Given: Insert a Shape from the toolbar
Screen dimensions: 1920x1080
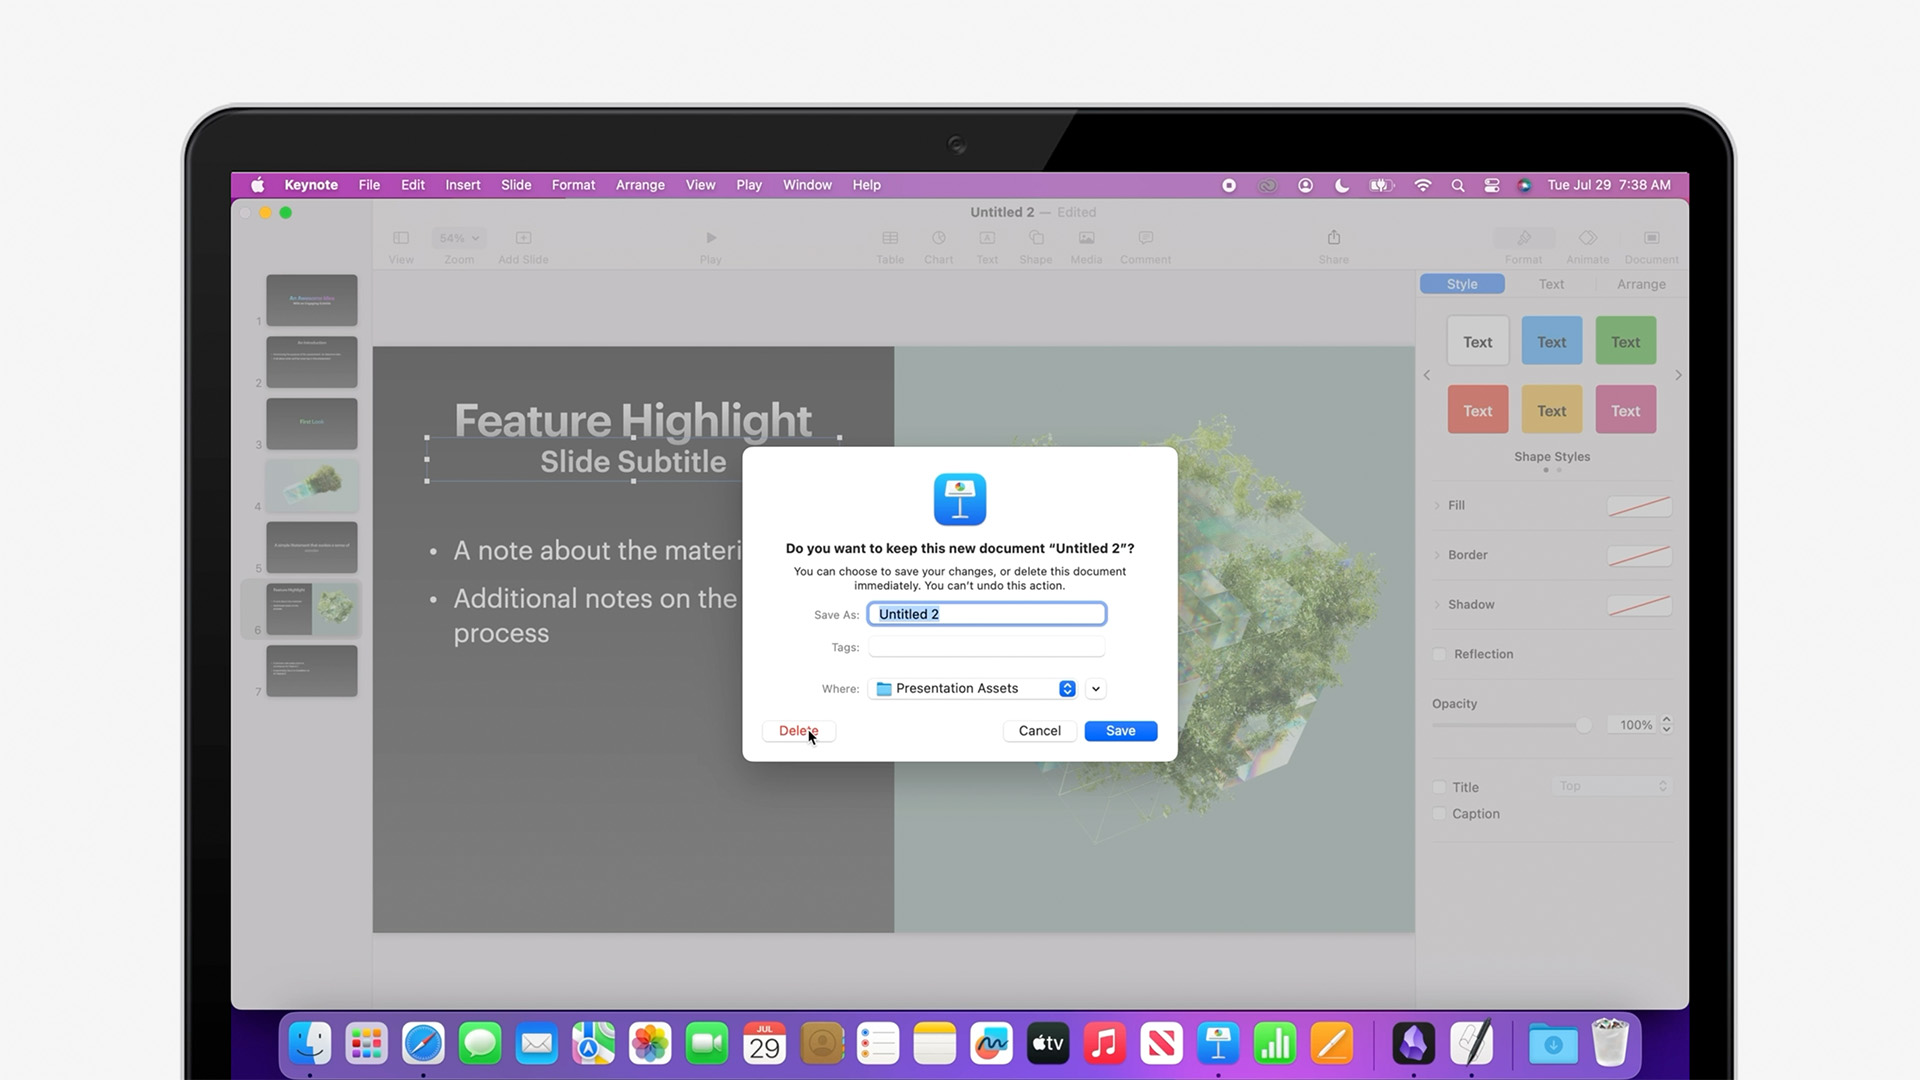Looking at the screenshot, I should (1035, 238).
